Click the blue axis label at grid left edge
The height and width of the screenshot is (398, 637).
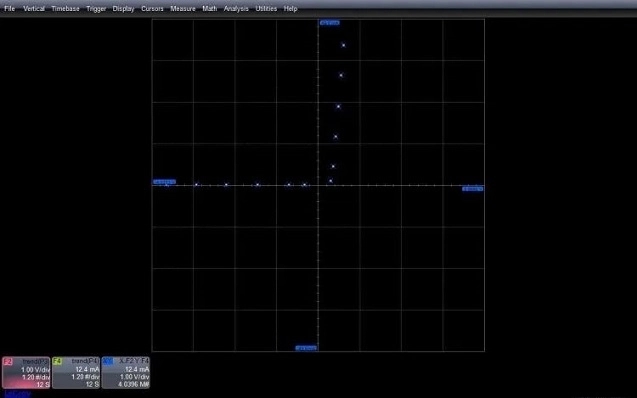point(165,182)
